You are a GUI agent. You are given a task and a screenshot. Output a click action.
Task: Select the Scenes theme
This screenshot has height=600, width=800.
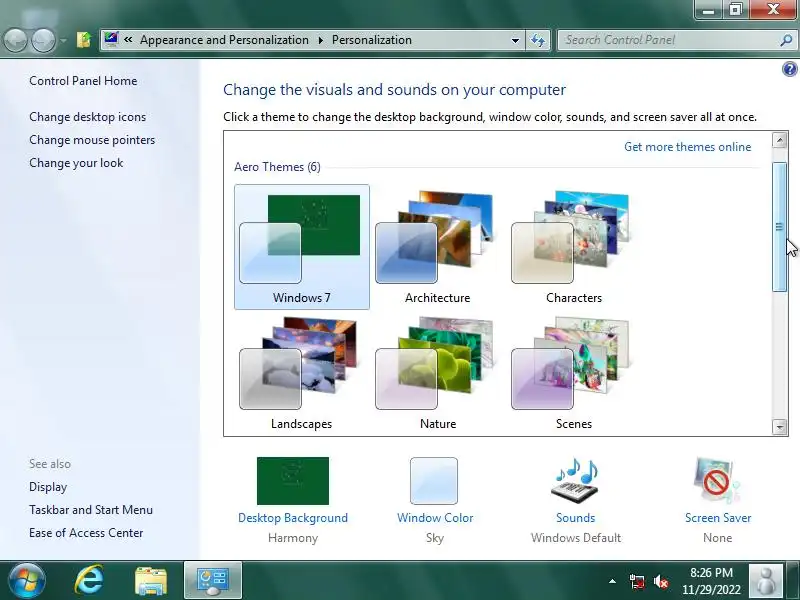click(573, 373)
